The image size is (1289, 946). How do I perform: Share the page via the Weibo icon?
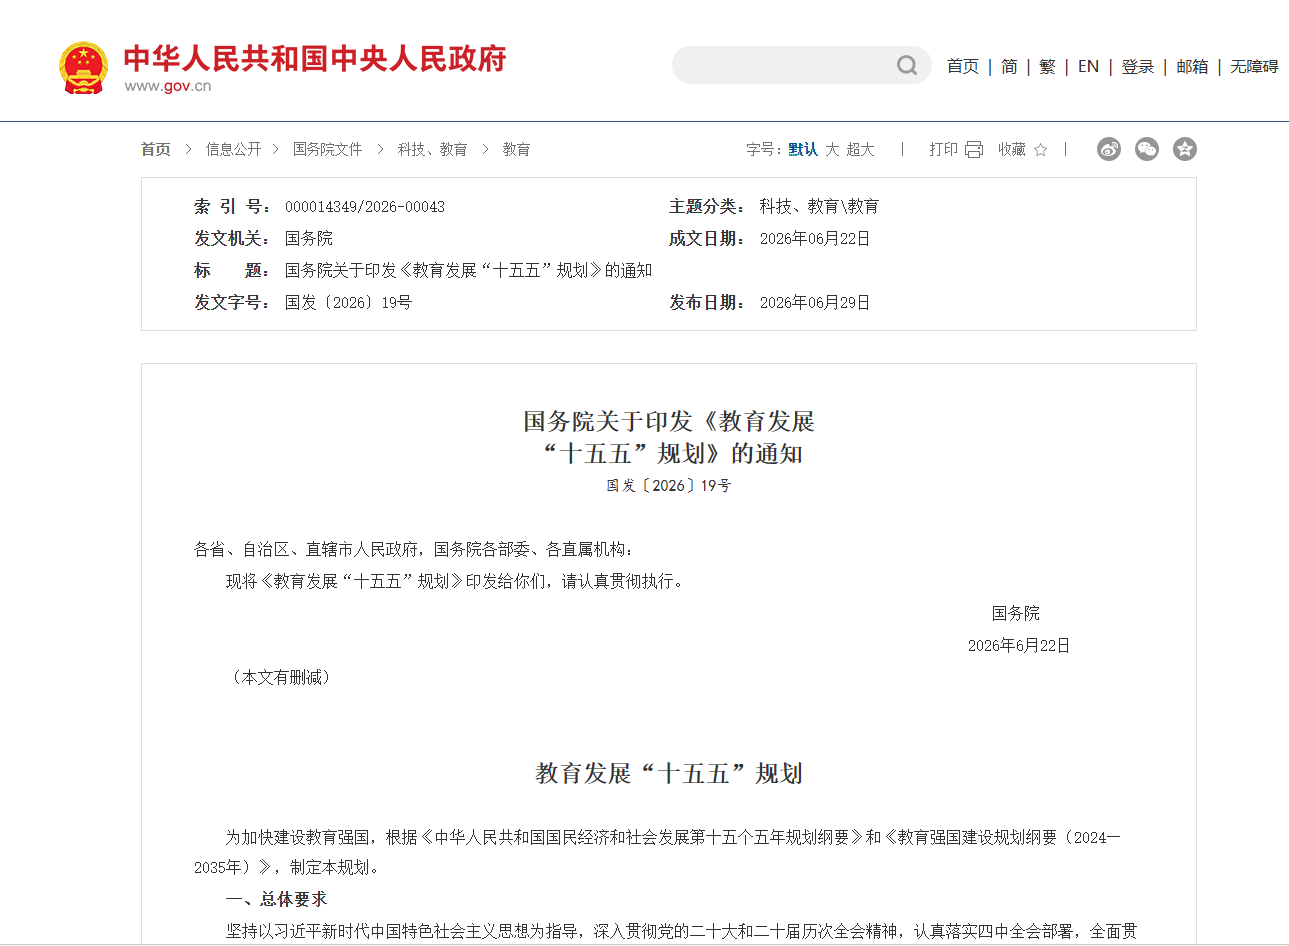coord(1109,149)
